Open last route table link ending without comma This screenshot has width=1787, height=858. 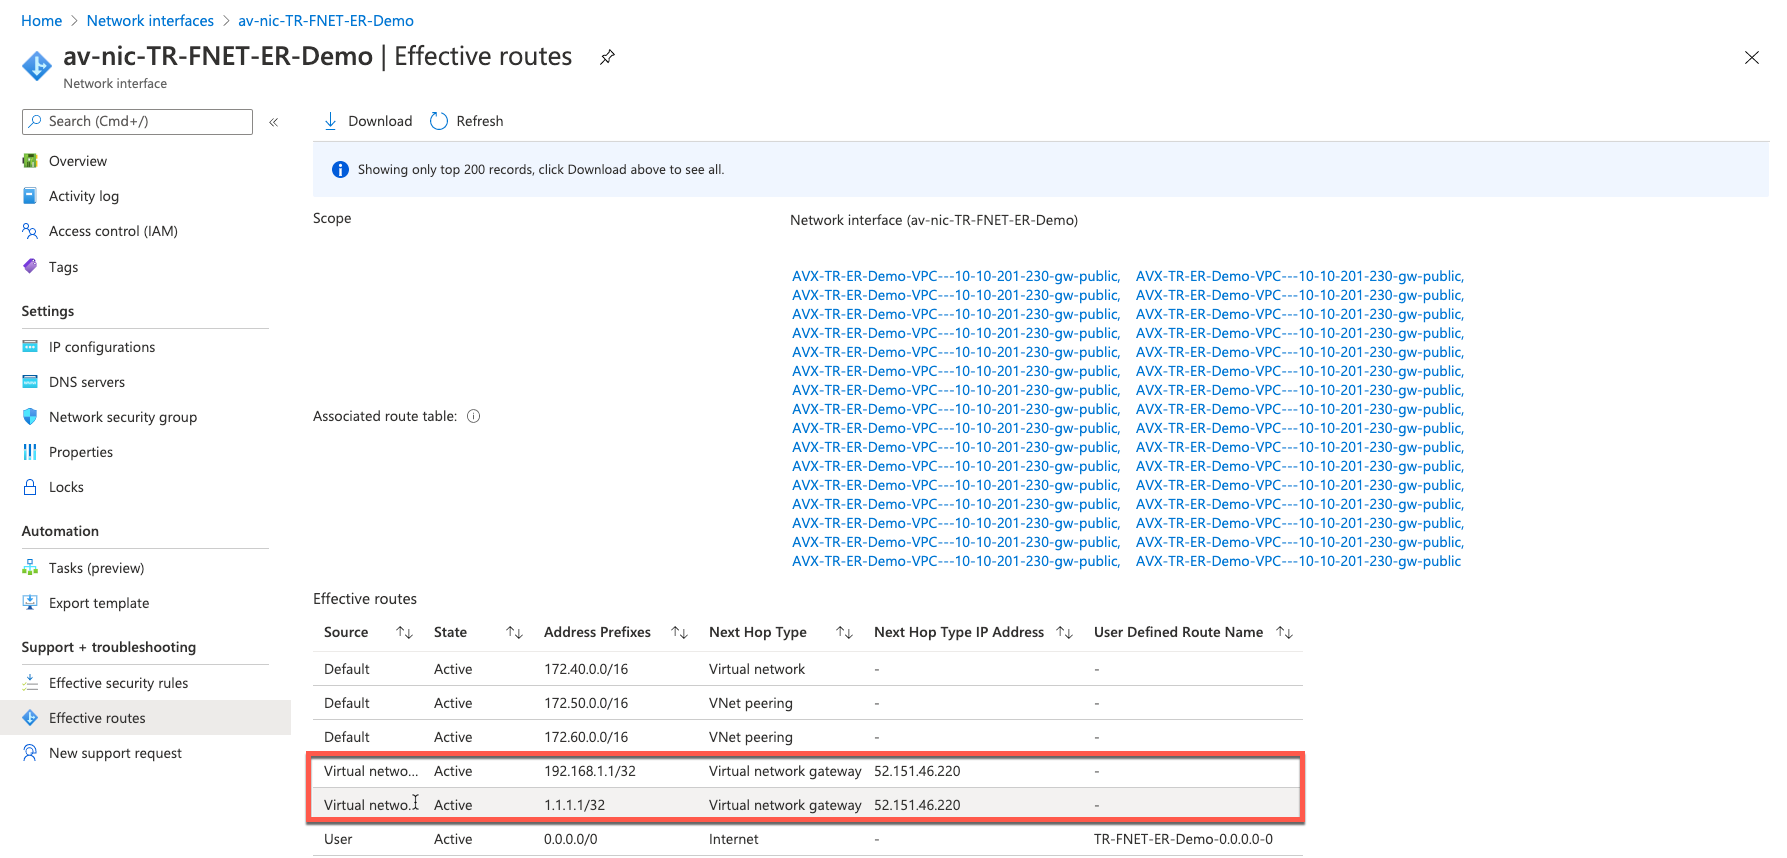click(1298, 561)
